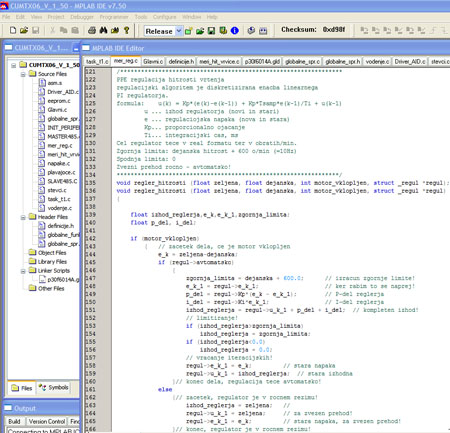Open the Configure menu
Screen dimensions: 450x433
click(x=164, y=17)
